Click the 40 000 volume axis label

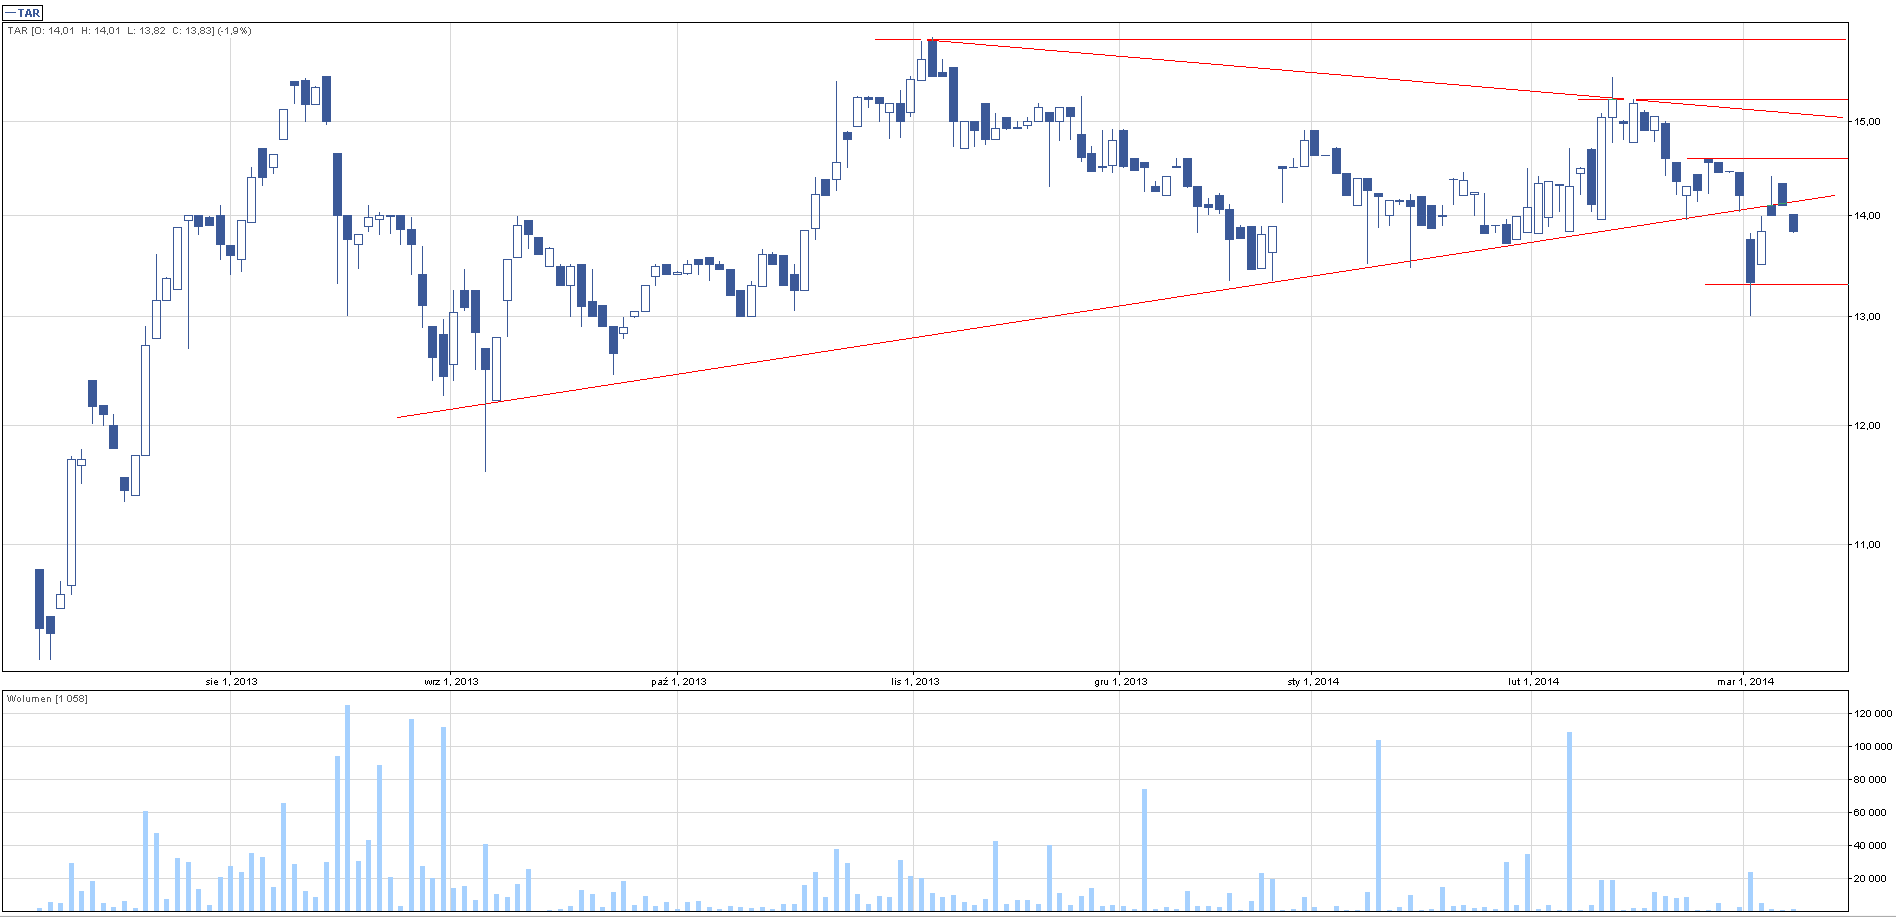1871,846
